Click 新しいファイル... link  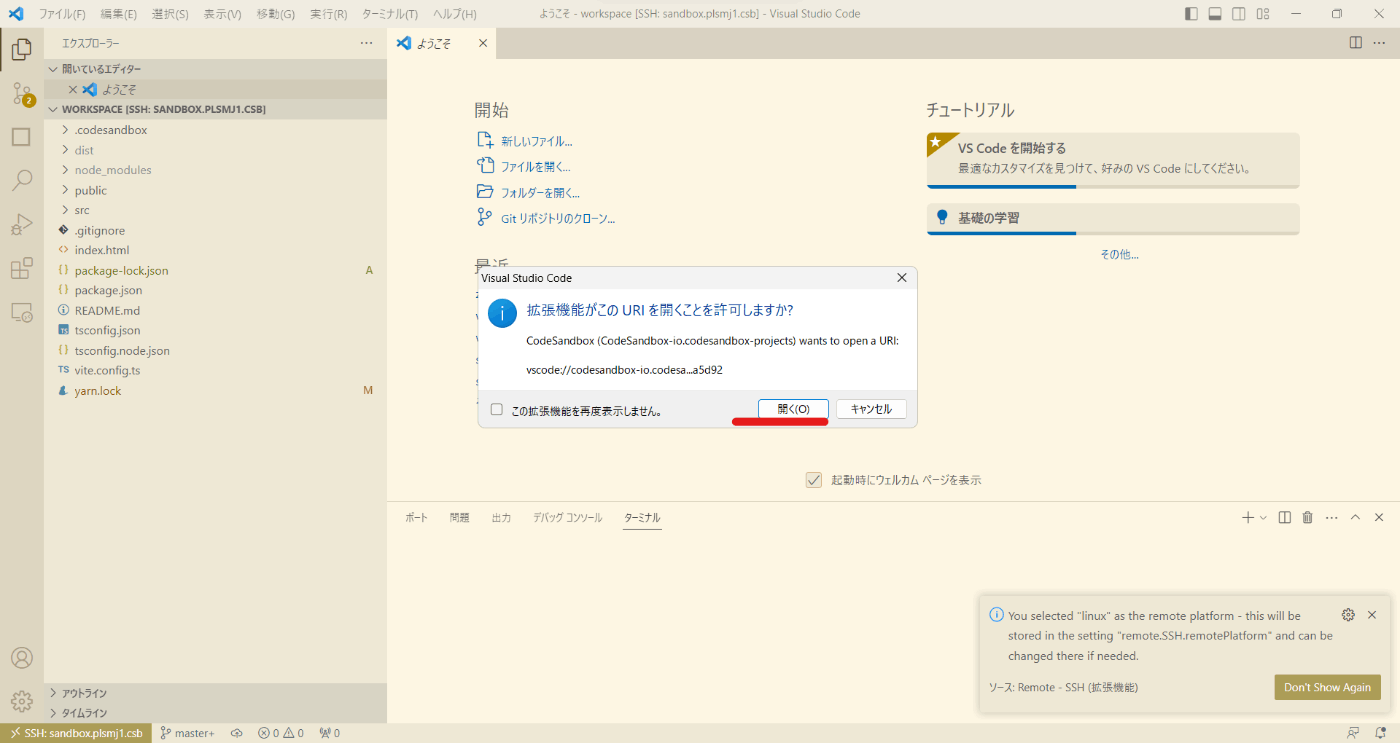coord(536,141)
